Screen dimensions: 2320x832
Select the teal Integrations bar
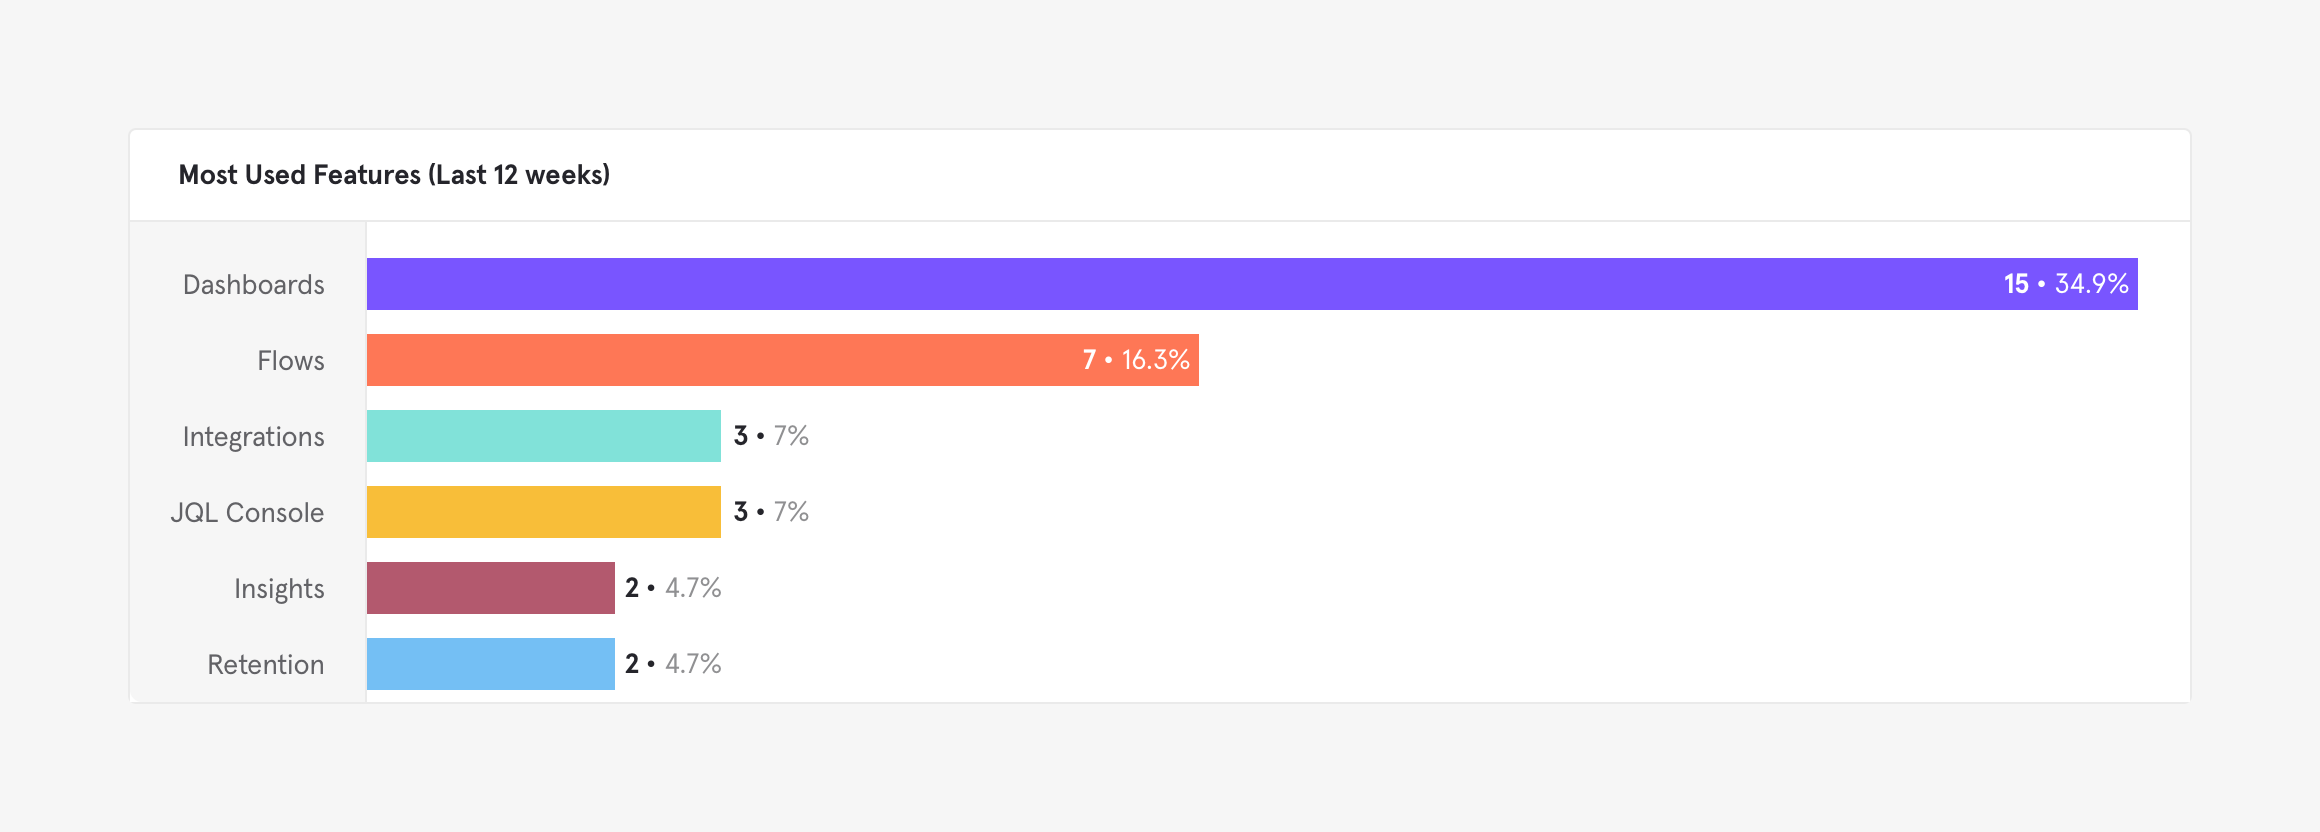point(543,436)
